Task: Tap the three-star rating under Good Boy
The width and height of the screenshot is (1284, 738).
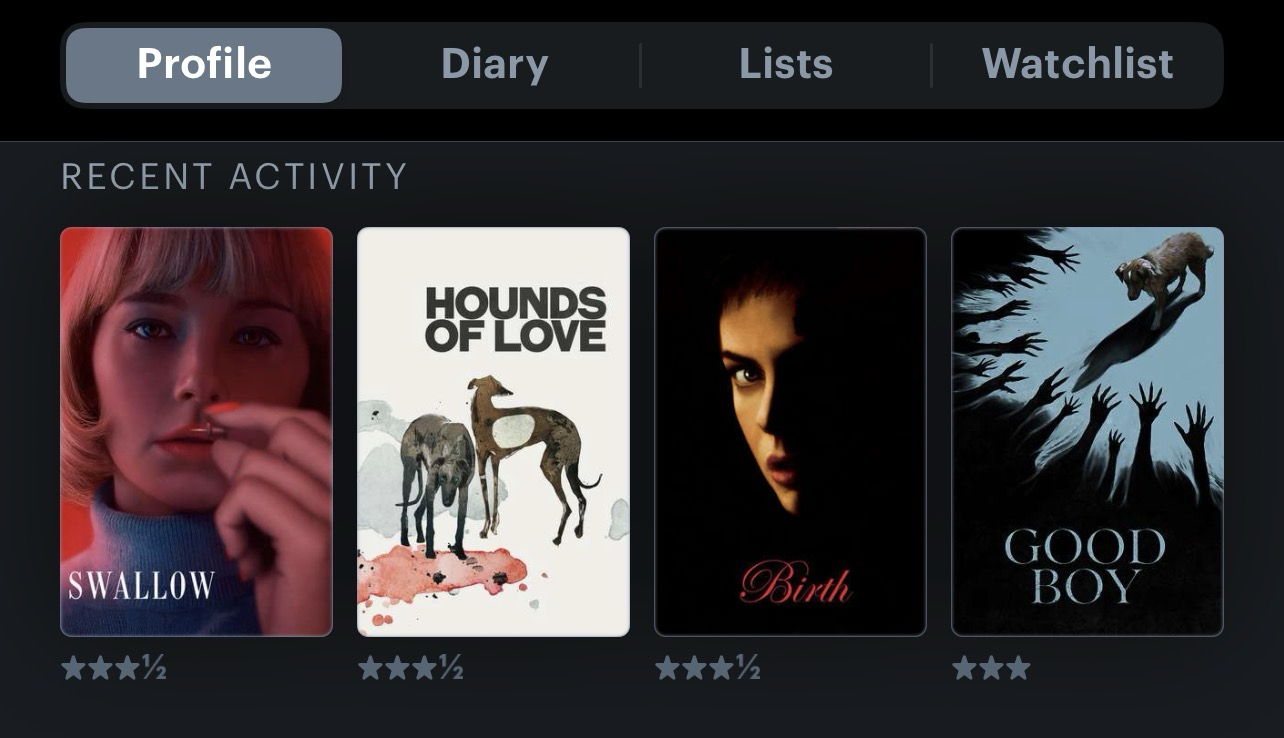Action: coord(991,668)
